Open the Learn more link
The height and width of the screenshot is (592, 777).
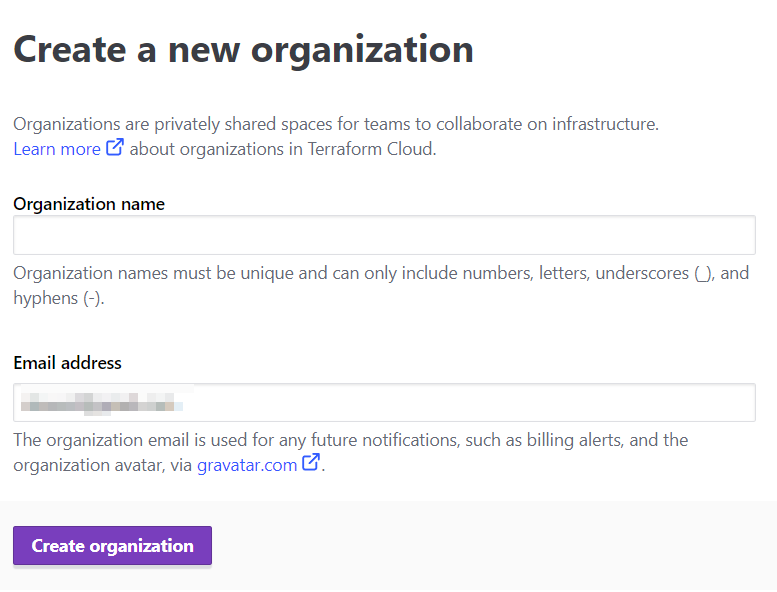coord(57,149)
